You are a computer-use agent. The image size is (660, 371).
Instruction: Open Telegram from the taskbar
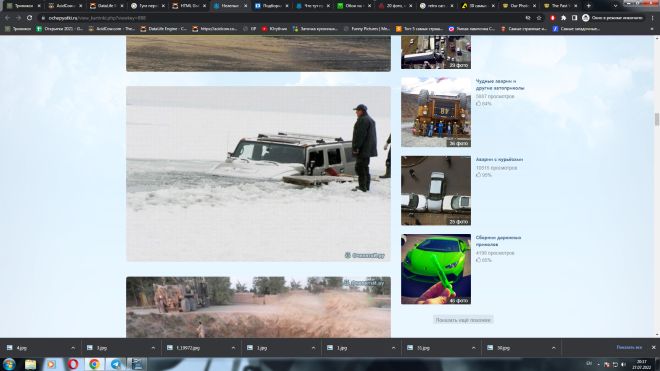(x=116, y=364)
